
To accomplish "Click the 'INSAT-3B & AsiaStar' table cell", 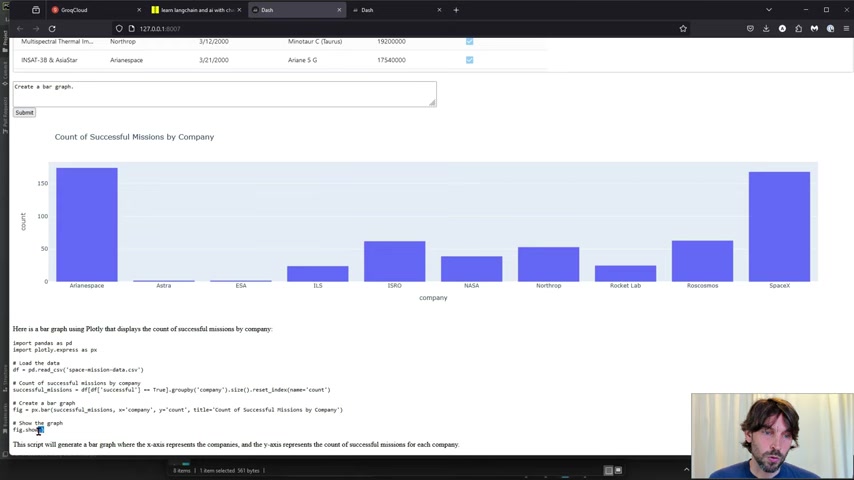I will coord(49,60).
